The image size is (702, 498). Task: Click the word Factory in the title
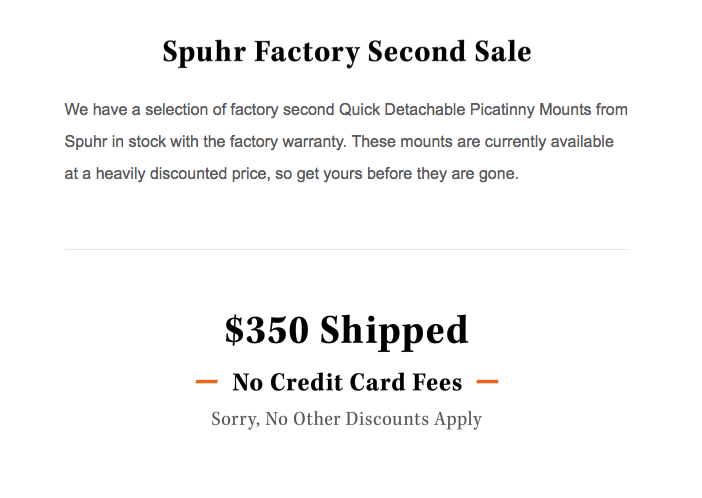tap(307, 52)
